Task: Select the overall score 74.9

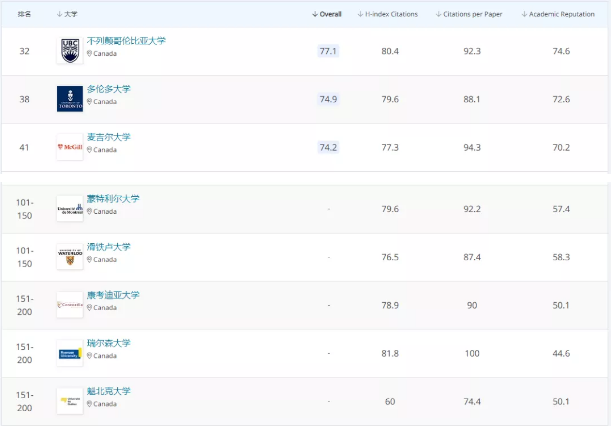Action: 328,99
